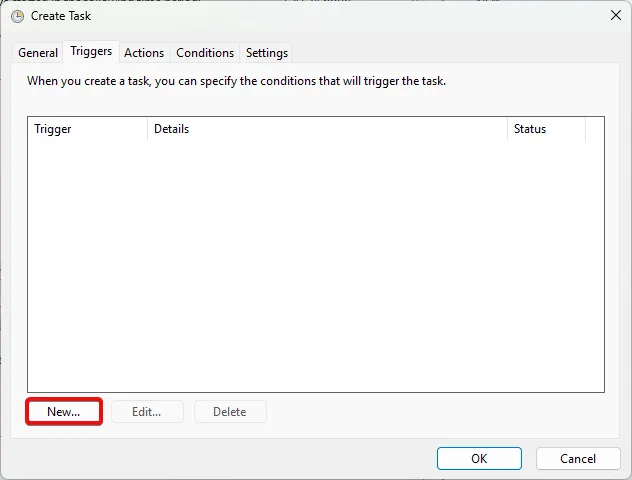Click the Delete button
632x480 pixels.
click(230, 411)
